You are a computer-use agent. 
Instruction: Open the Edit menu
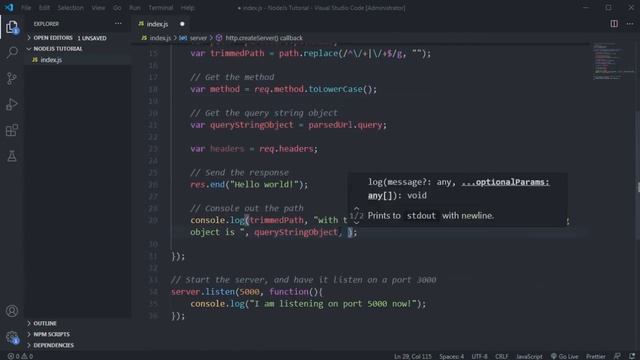tap(44, 8)
